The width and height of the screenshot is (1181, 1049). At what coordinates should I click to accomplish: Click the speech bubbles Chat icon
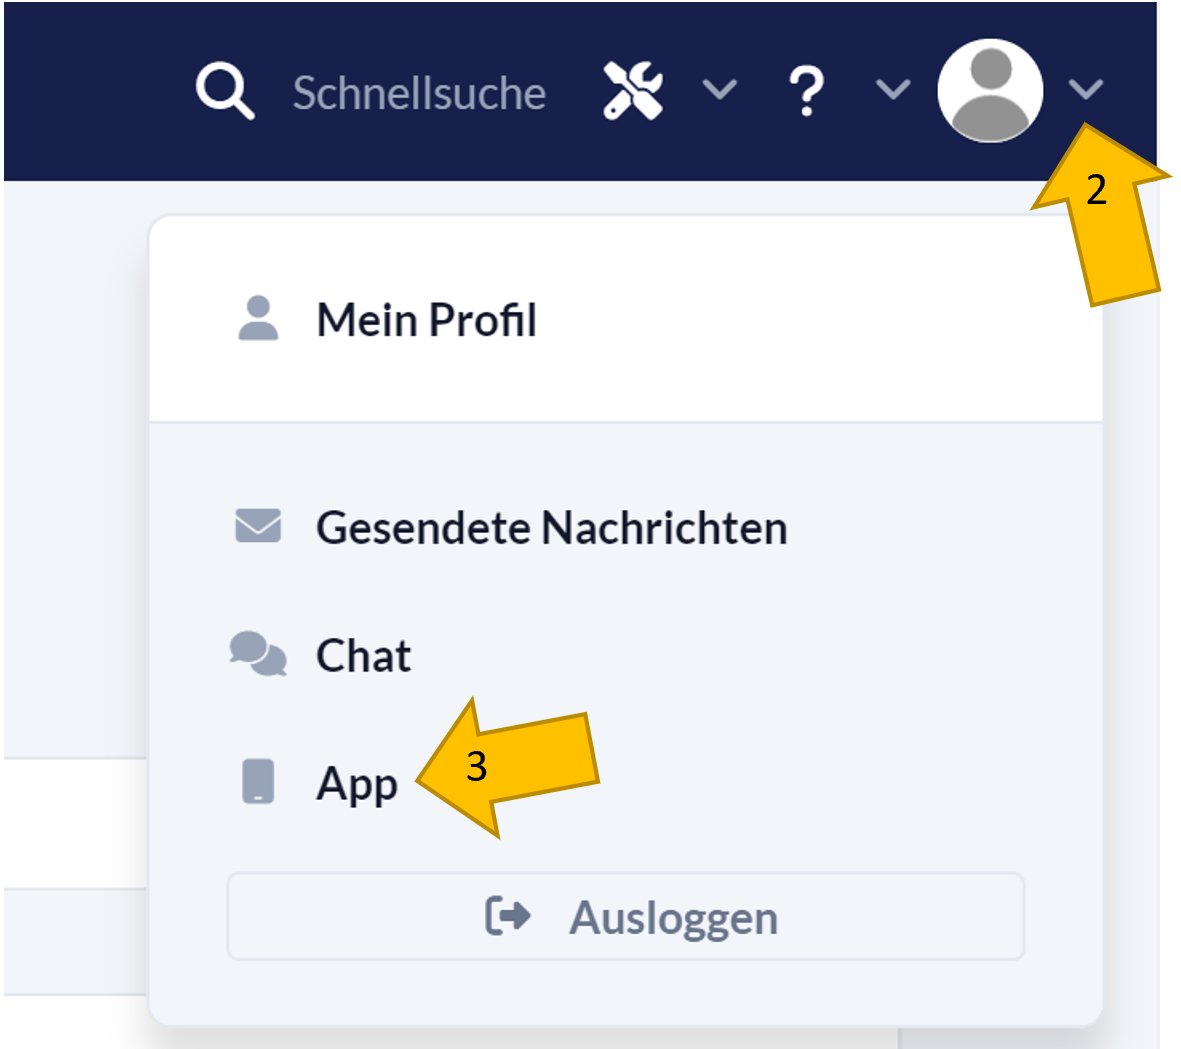[258, 654]
